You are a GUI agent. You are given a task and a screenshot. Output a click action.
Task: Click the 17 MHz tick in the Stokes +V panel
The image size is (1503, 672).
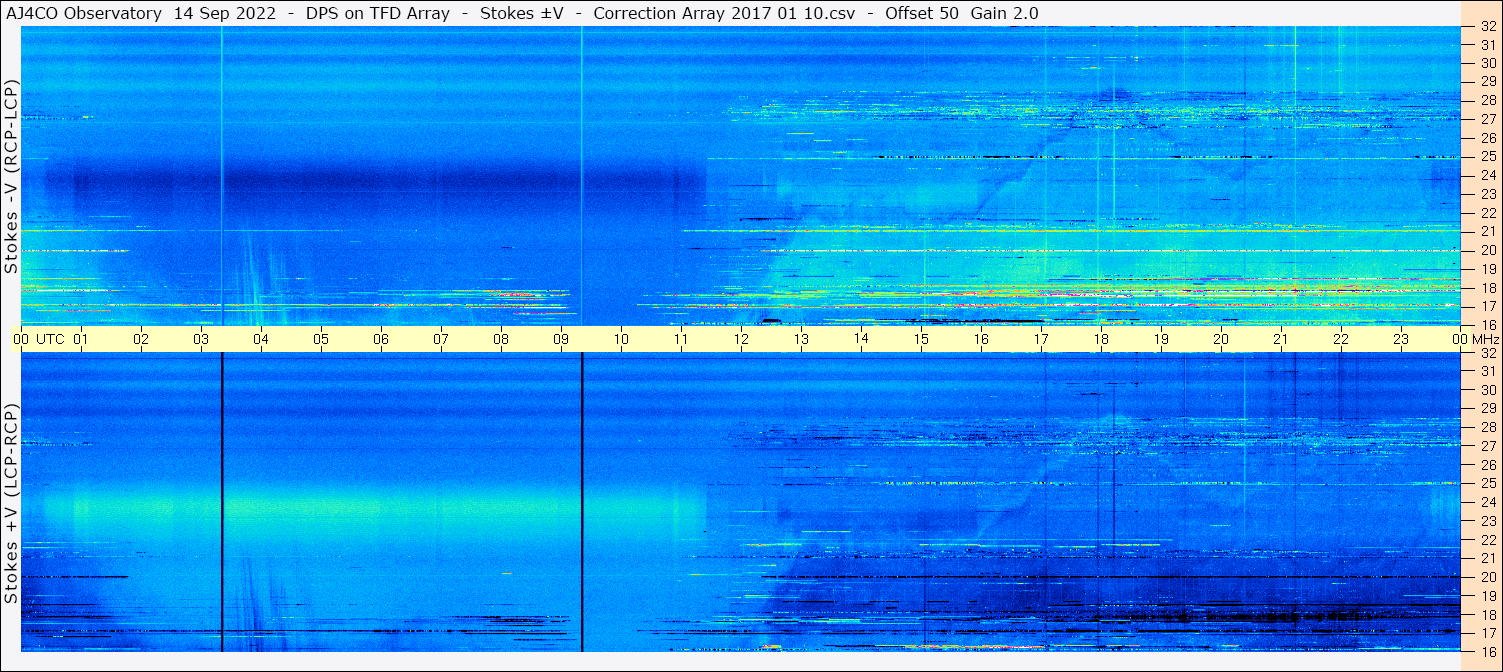tap(1487, 633)
